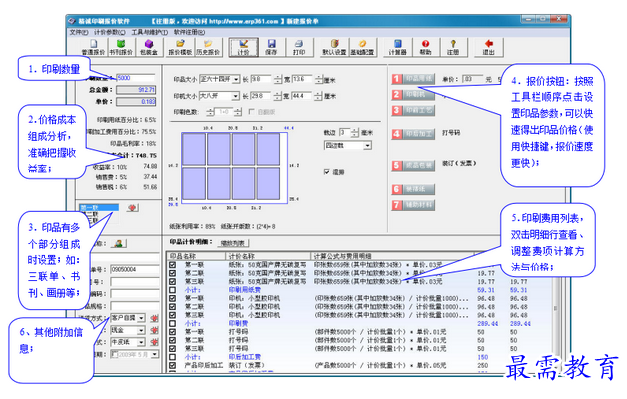Toggle the 自翻版 checkbox

point(252,112)
